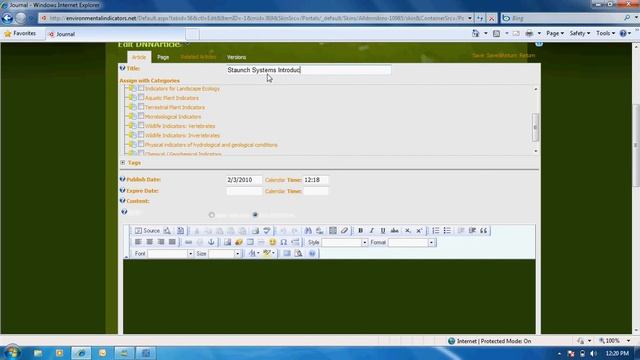
Task: Switch to the Article tab
Action: tap(139, 57)
